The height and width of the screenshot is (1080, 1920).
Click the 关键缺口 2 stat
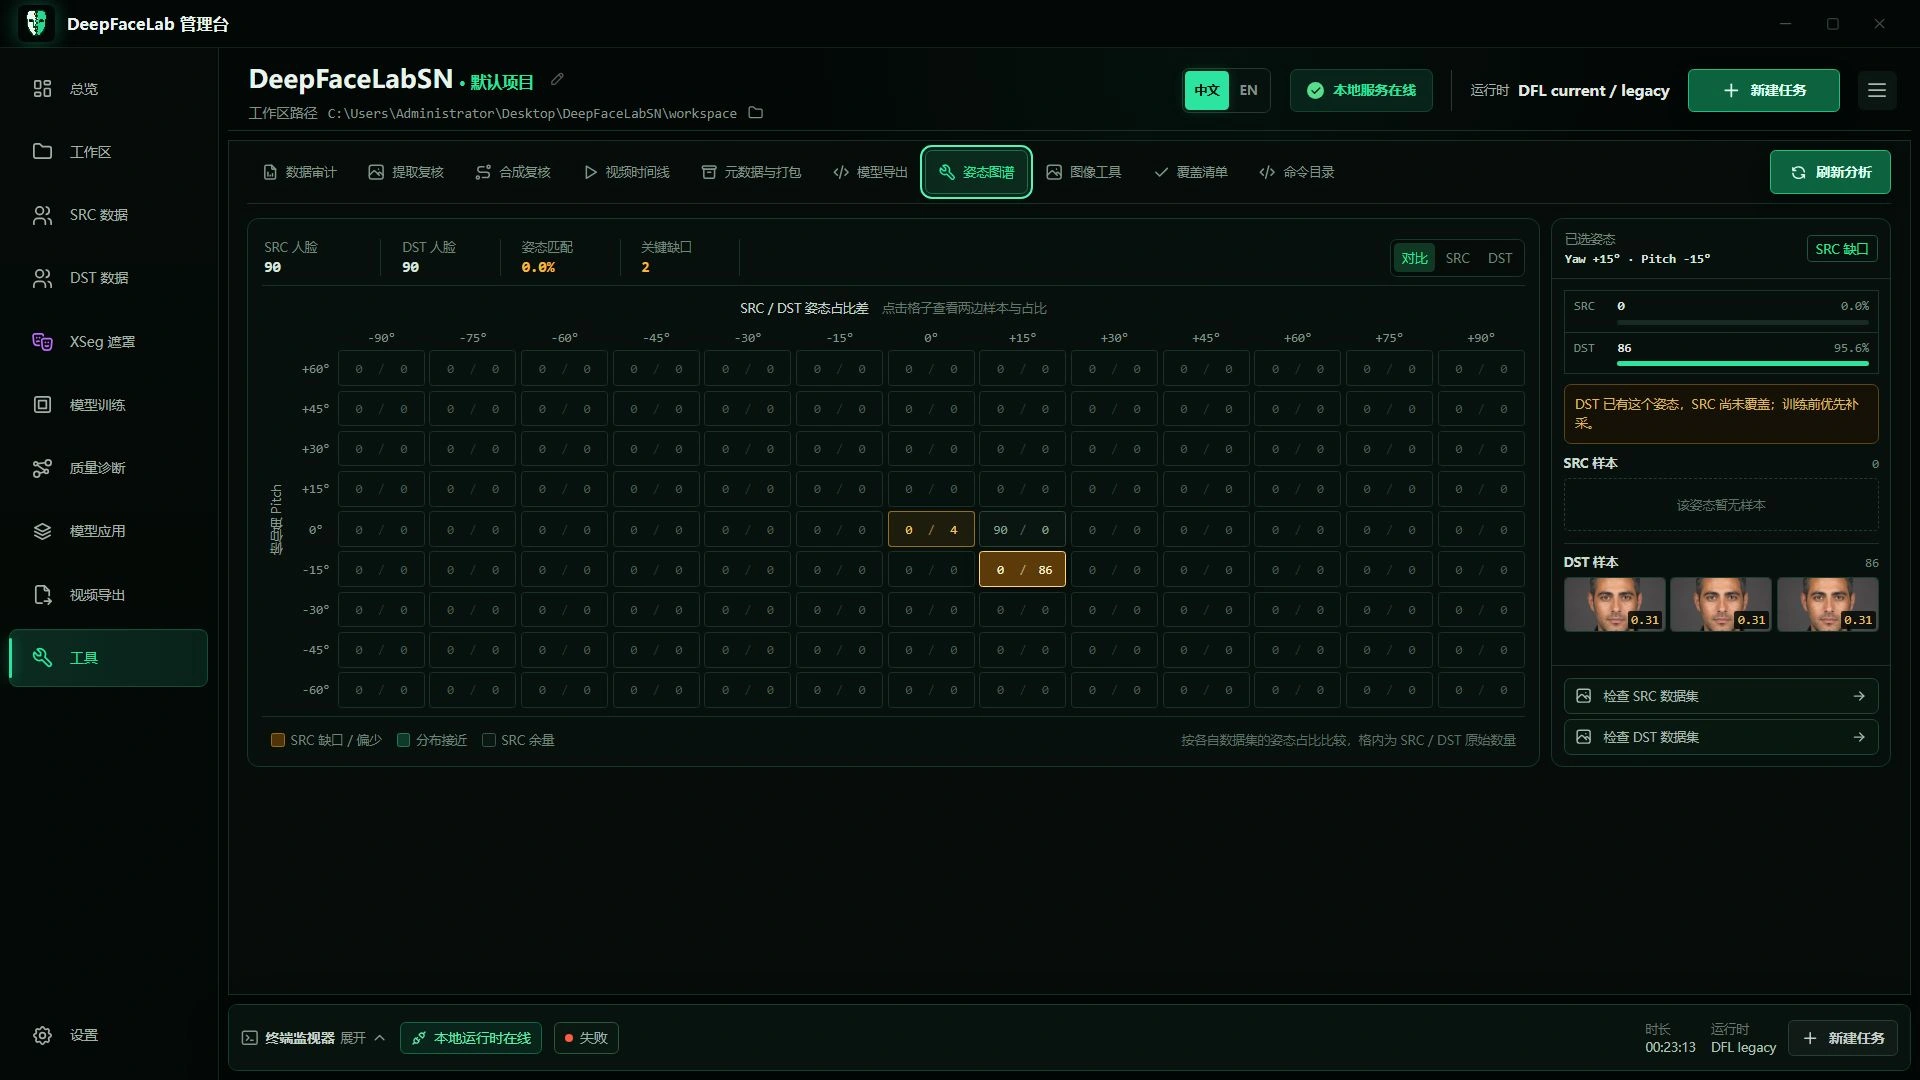point(666,257)
